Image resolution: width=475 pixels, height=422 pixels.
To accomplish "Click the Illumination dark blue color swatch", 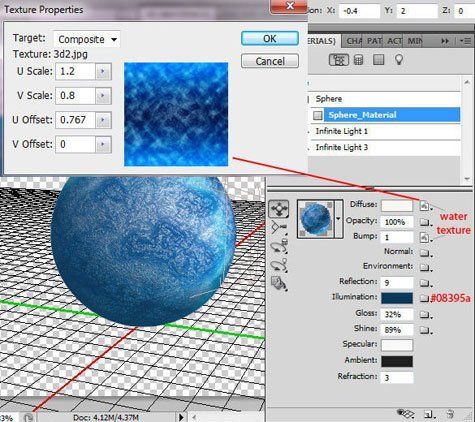I will tap(397, 298).
